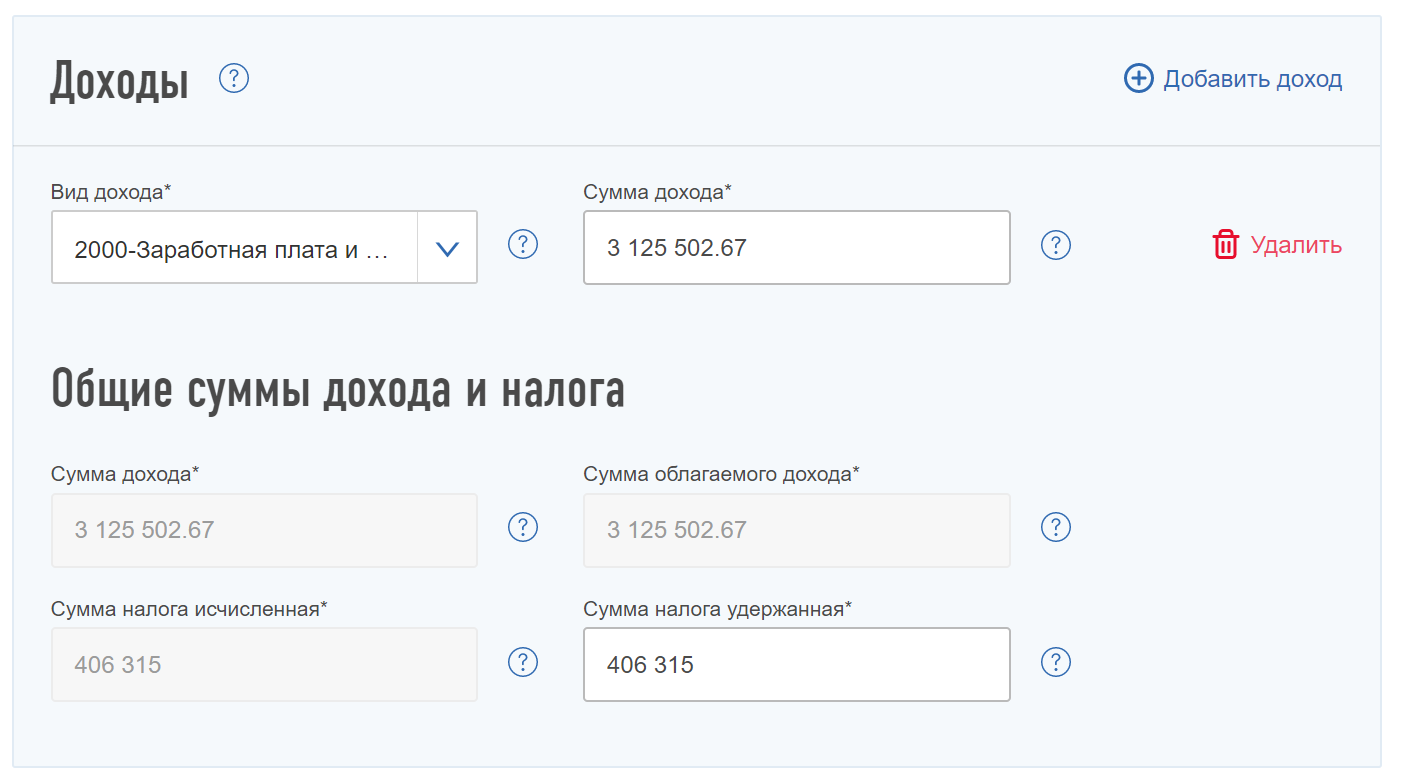This screenshot has width=1401, height=783.
Task: Click the disabled Сумма облагаемого дохода field
Action: tap(796, 530)
